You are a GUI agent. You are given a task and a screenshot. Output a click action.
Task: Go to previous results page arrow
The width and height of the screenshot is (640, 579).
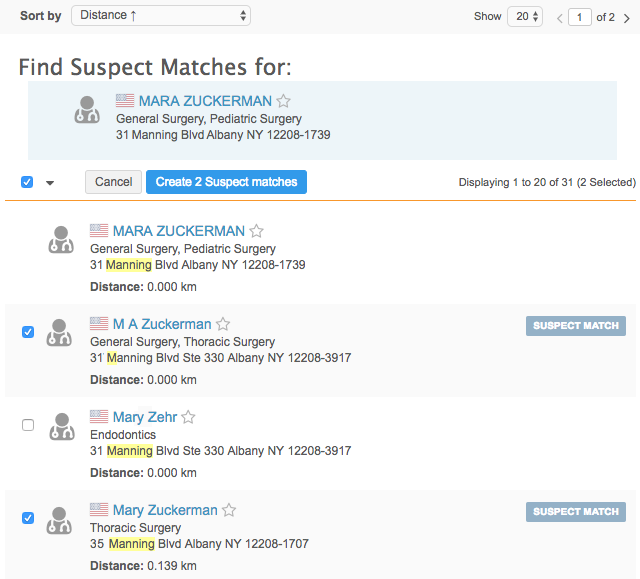pos(560,17)
